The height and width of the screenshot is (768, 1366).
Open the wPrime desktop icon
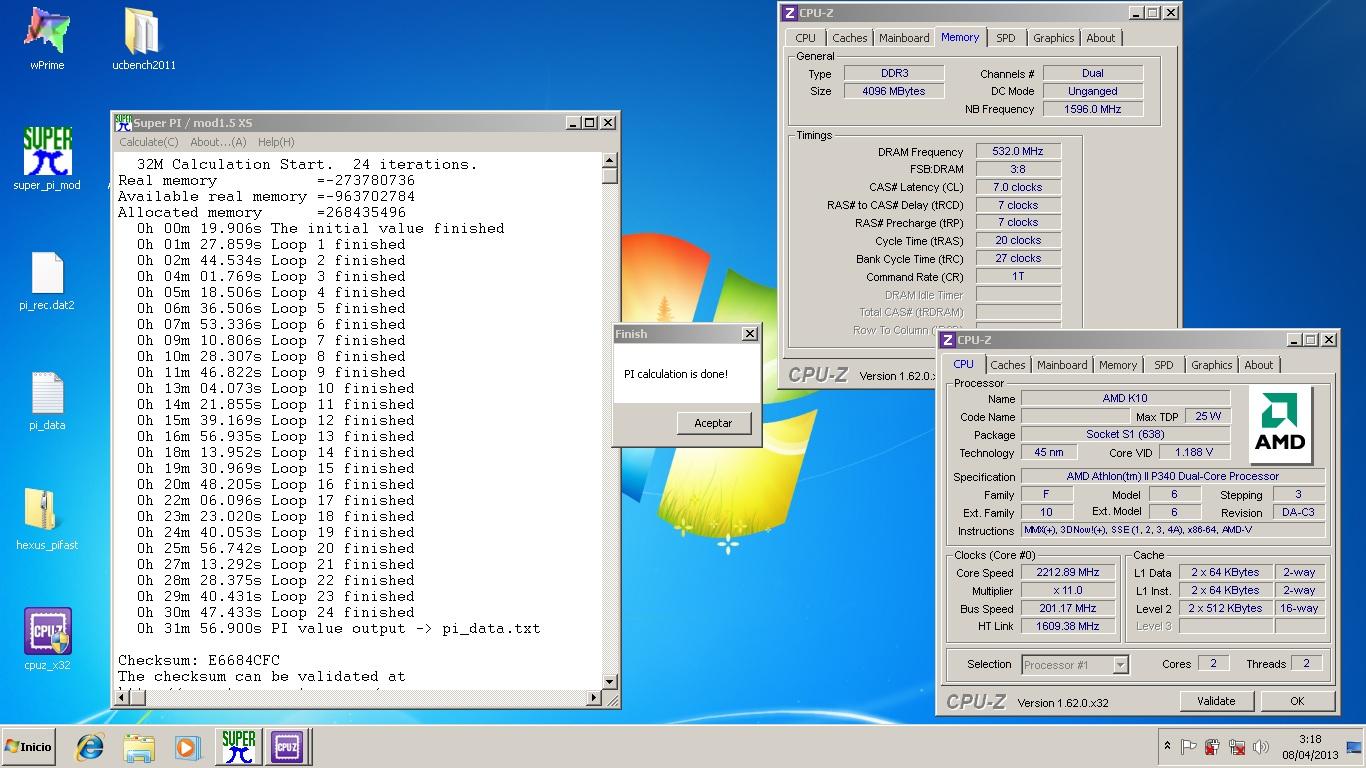click(x=47, y=38)
